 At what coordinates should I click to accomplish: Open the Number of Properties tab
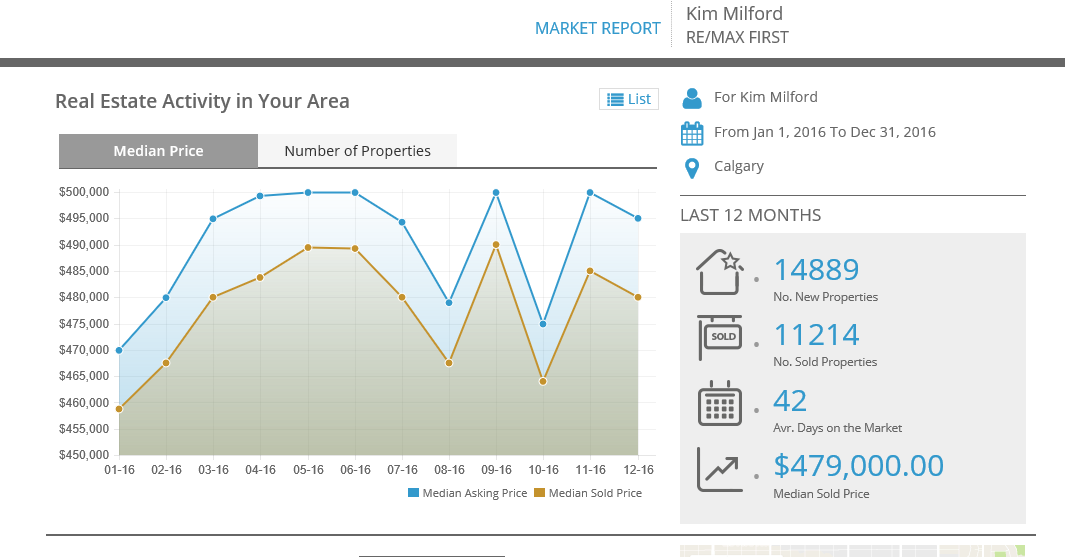point(357,151)
